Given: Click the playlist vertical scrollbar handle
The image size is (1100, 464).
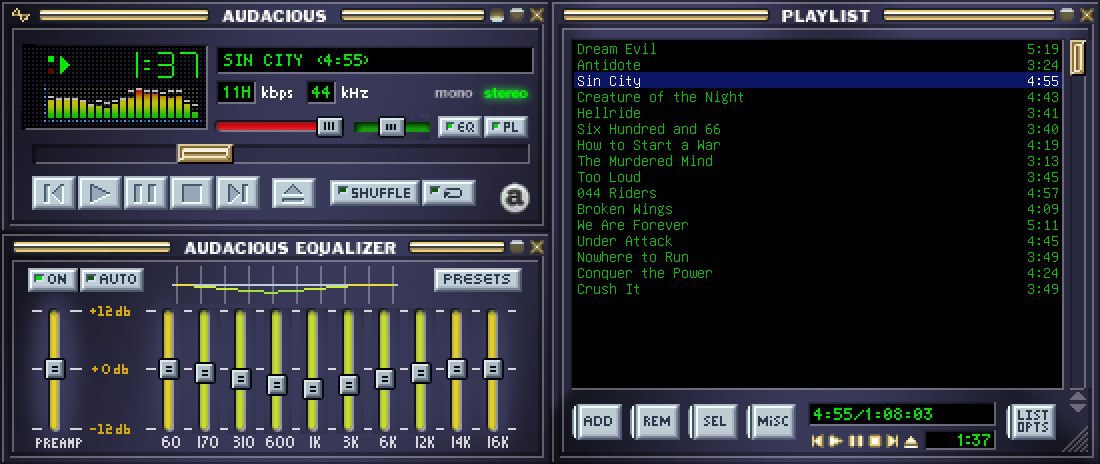Looking at the screenshot, I should [x=1077, y=57].
